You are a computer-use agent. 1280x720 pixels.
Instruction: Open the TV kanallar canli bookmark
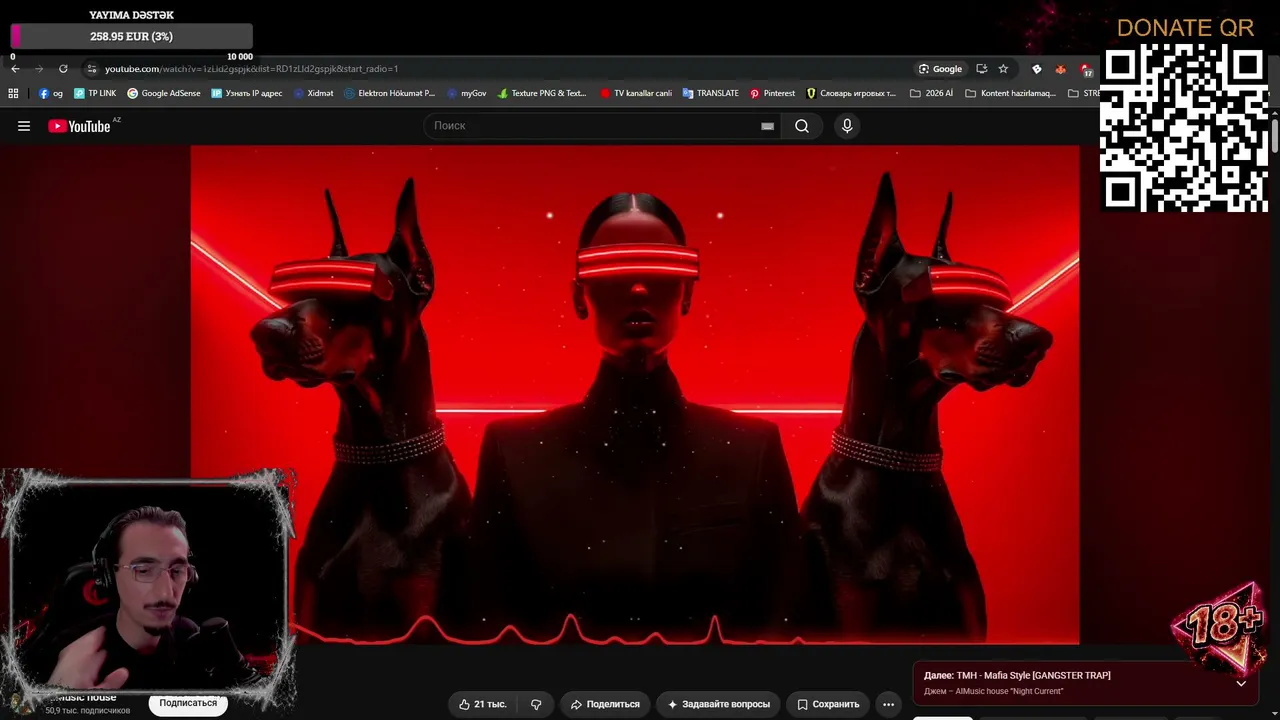click(636, 93)
